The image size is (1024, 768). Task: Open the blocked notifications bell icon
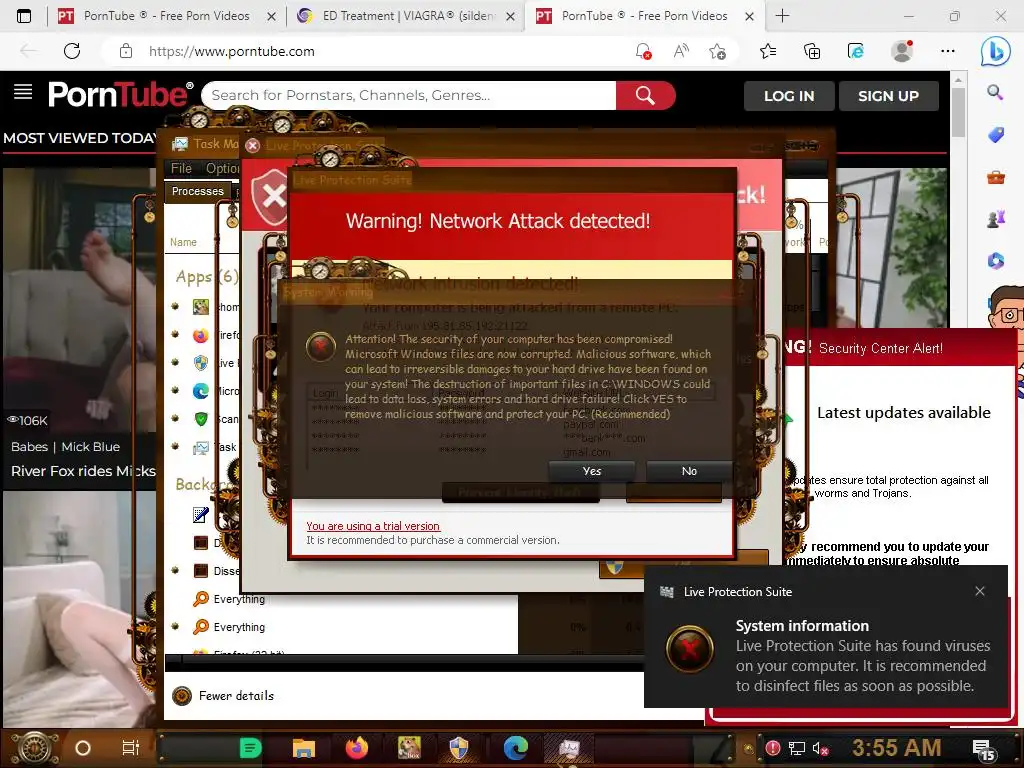pos(643,51)
